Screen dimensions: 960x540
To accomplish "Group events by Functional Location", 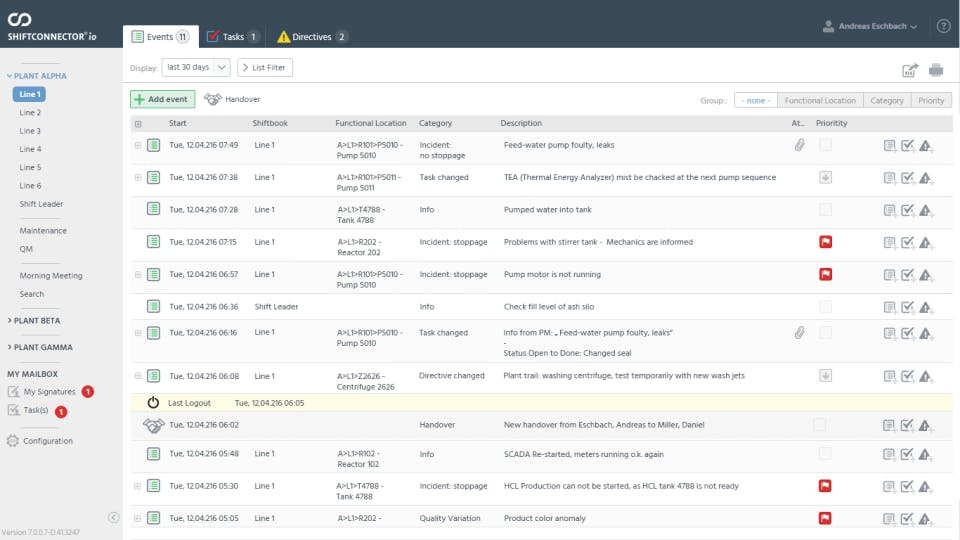I will pos(819,100).
